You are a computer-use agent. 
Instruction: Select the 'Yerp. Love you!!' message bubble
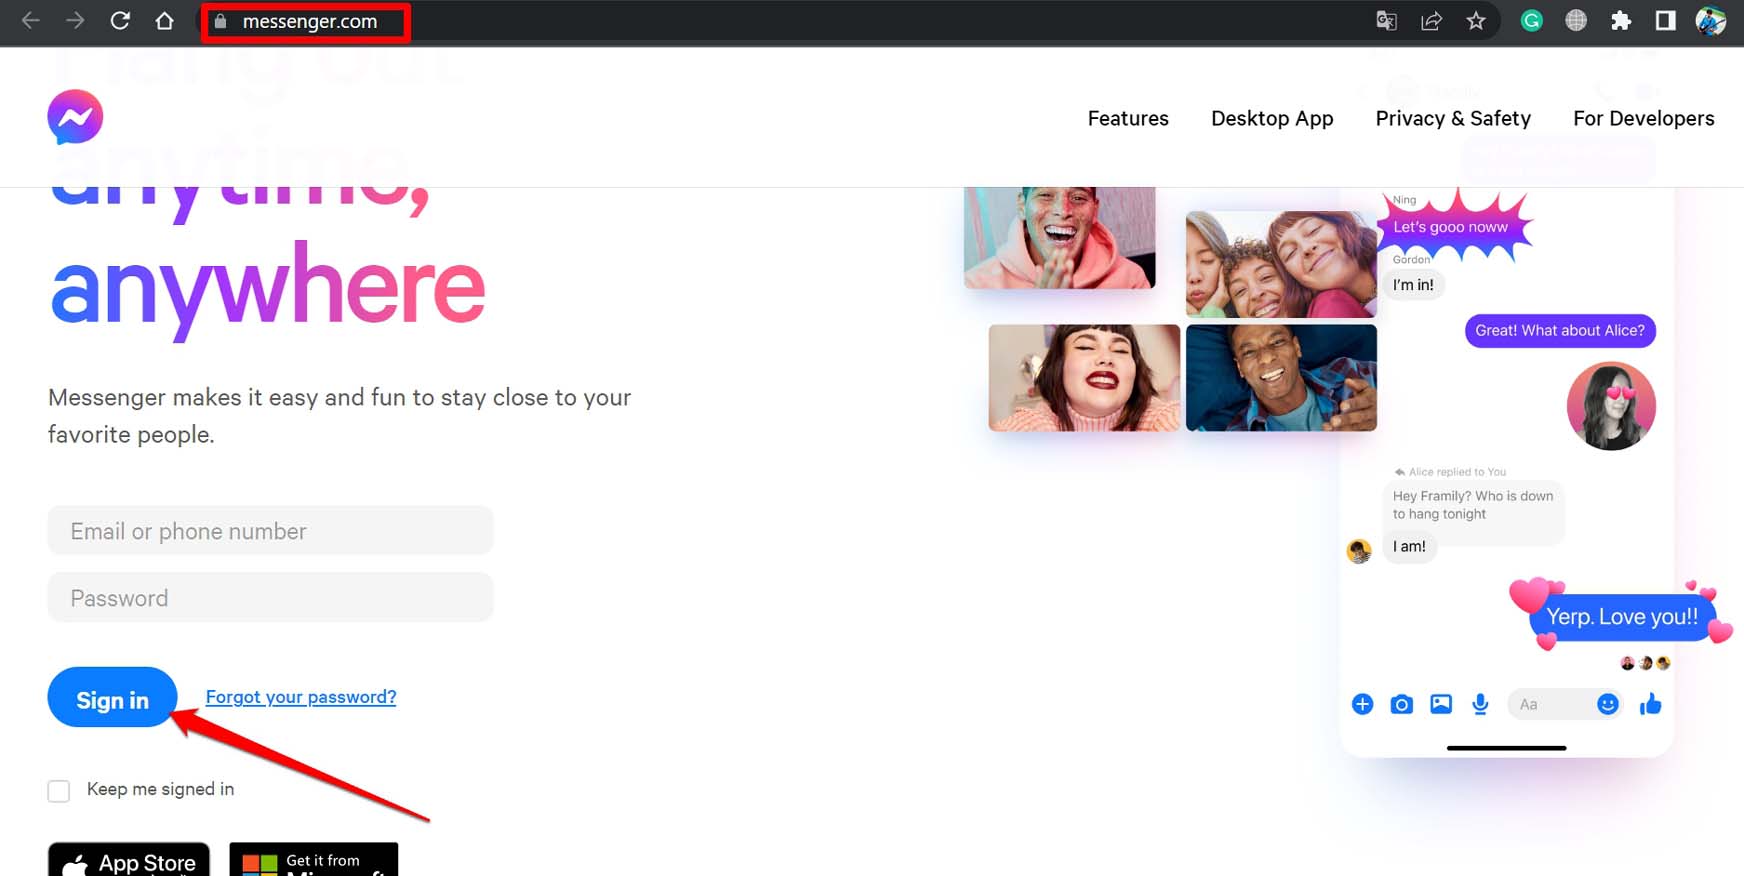[x=1622, y=617]
